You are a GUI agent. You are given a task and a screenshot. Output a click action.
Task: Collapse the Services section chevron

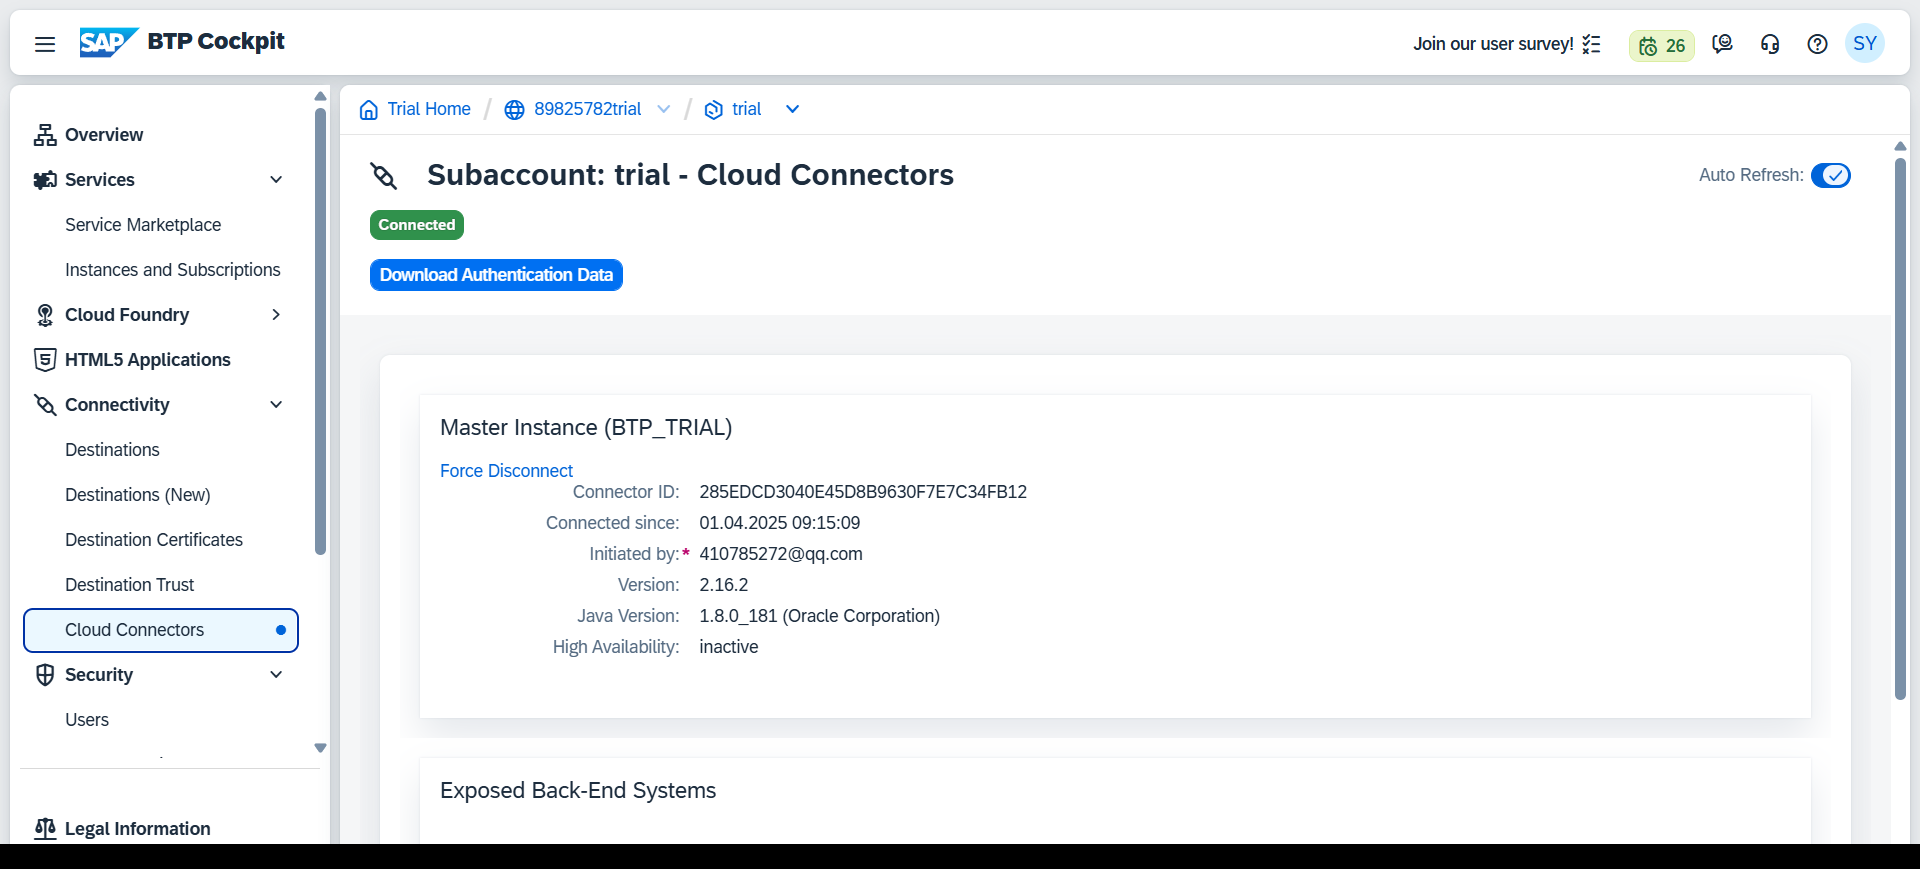coord(277,180)
